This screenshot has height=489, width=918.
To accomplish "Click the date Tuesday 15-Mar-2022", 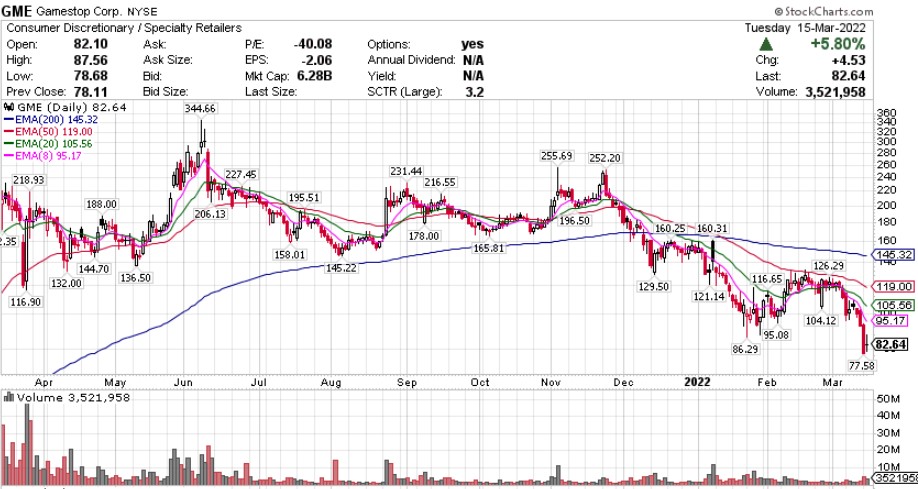I will coord(805,28).
